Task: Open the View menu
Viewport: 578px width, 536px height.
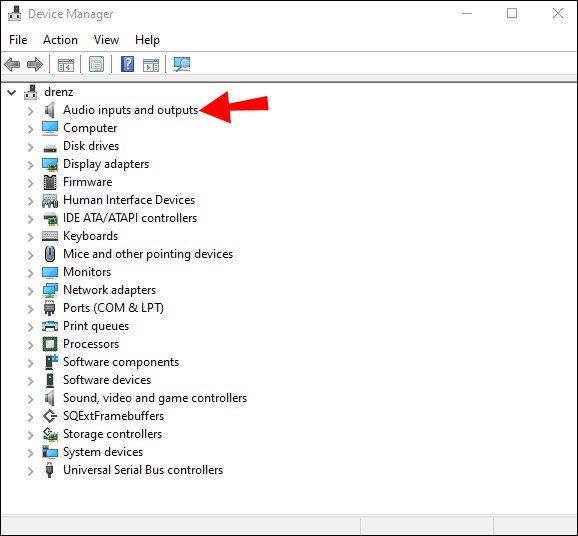Action: [x=106, y=40]
